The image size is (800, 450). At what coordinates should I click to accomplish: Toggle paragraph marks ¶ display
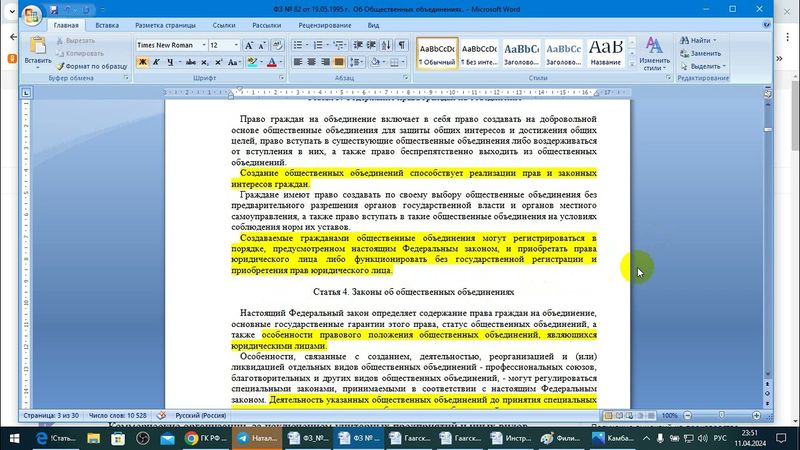tap(402, 45)
